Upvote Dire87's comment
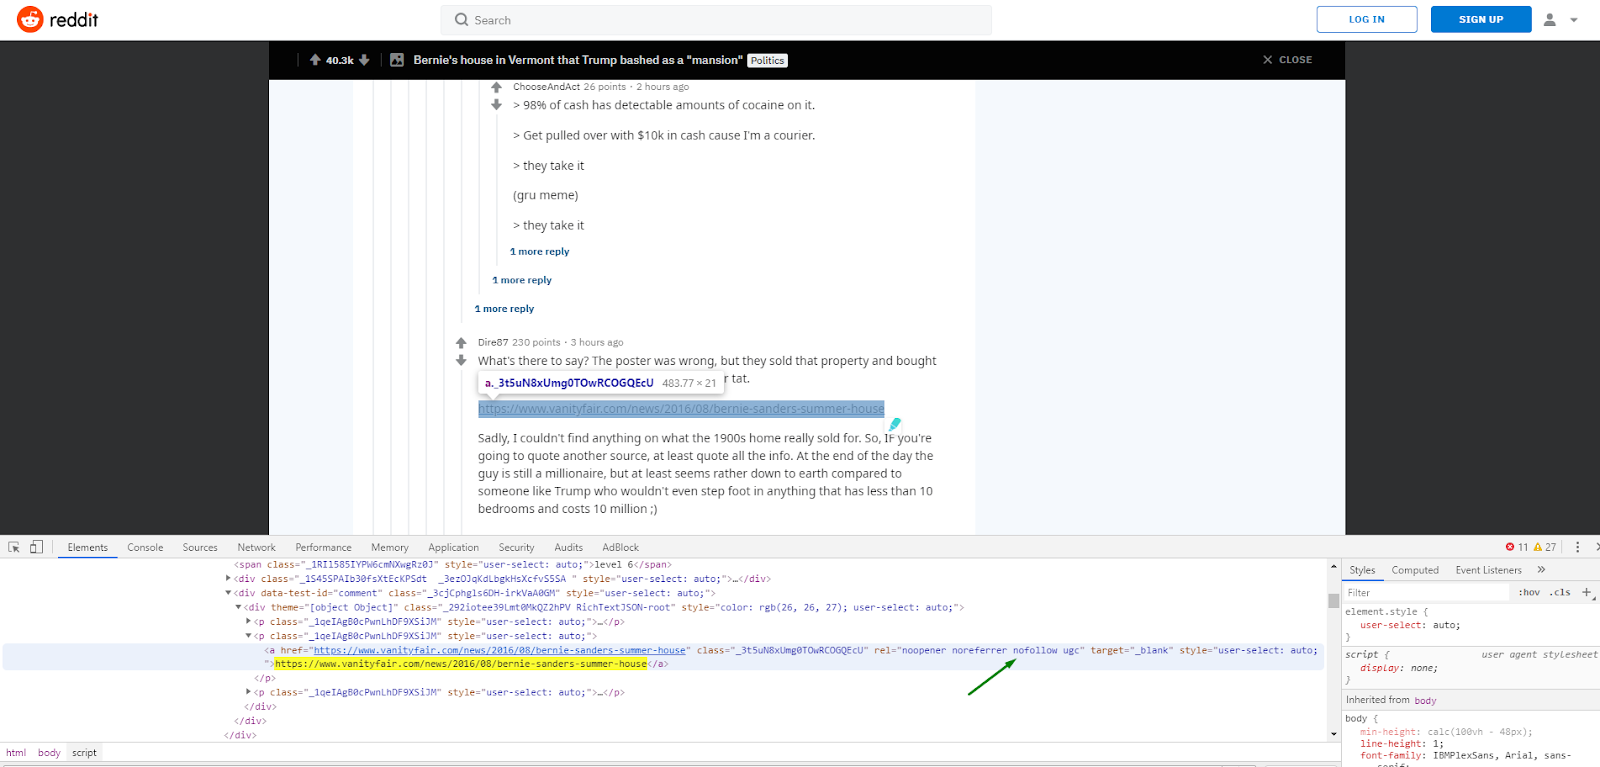Viewport: 1600px width, 767px height. pyautogui.click(x=461, y=343)
